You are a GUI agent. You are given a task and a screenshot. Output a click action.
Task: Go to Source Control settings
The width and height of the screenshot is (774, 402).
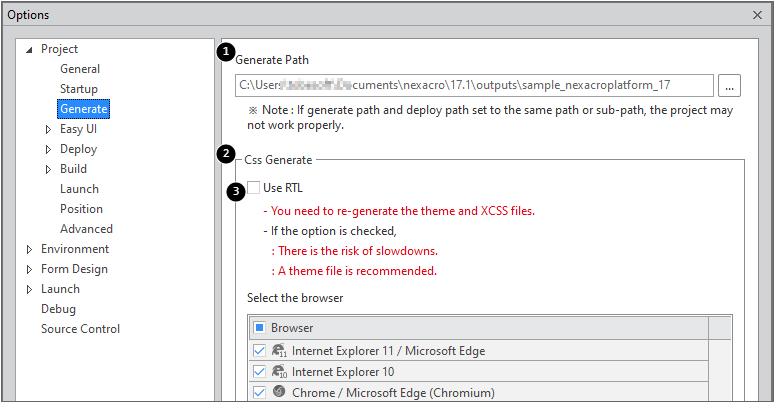80,329
